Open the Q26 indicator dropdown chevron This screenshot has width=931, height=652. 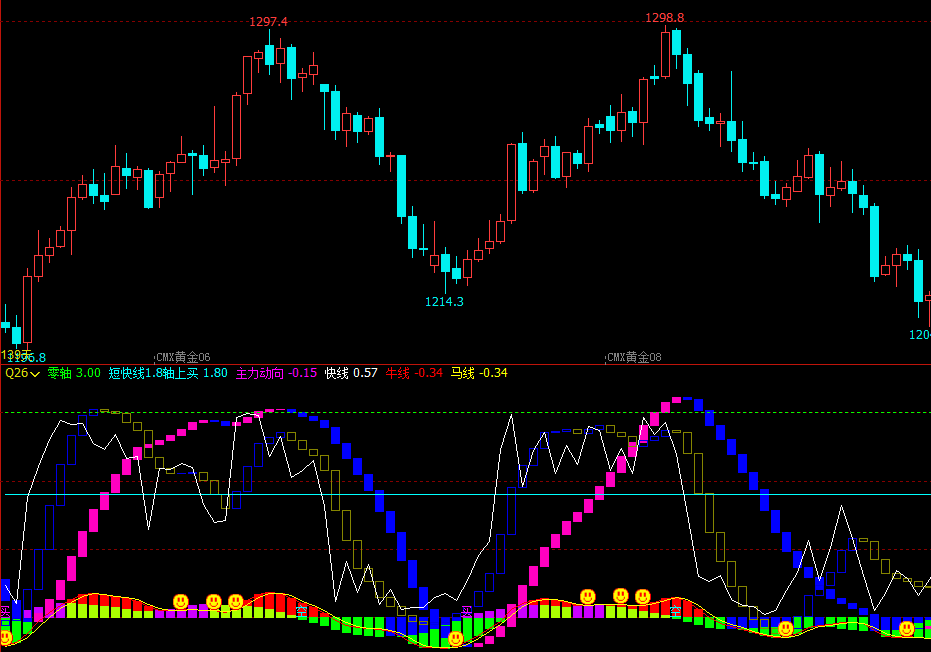point(34,374)
